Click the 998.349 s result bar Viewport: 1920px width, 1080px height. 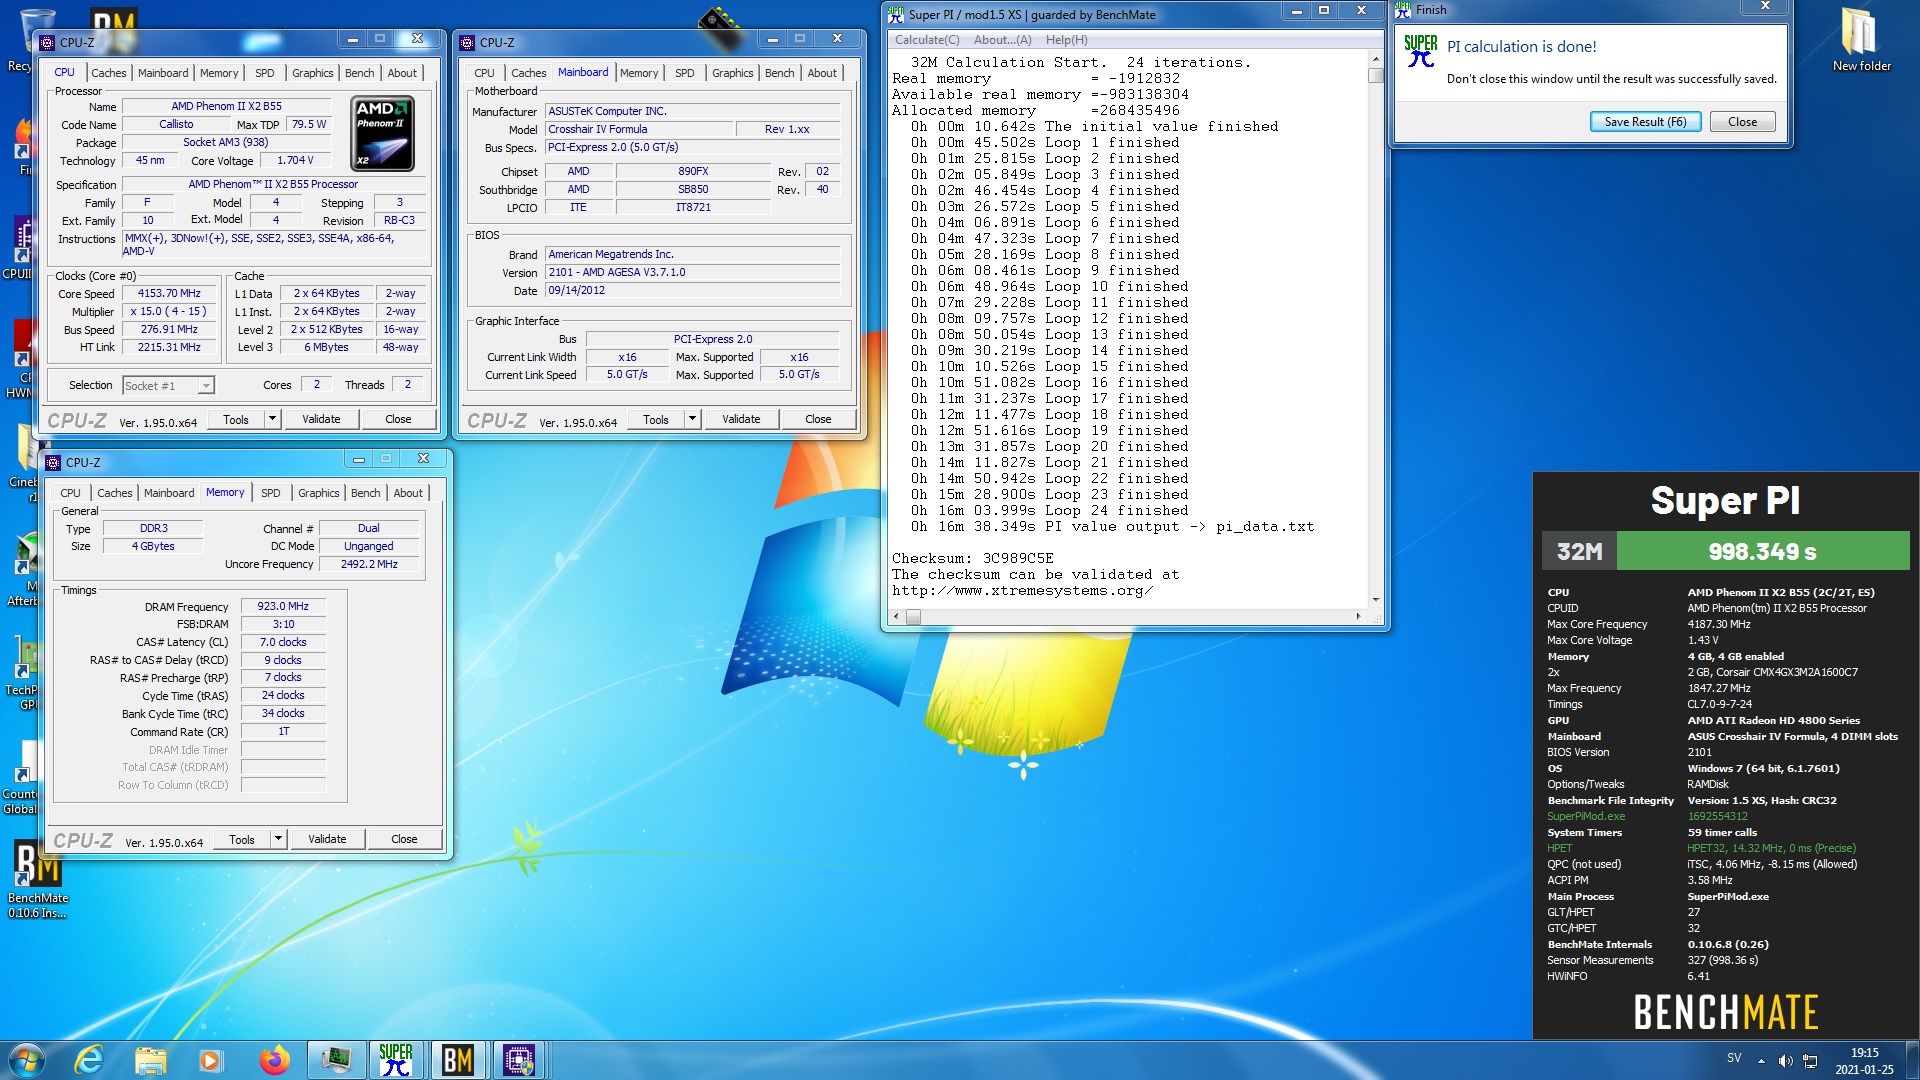click(1762, 551)
